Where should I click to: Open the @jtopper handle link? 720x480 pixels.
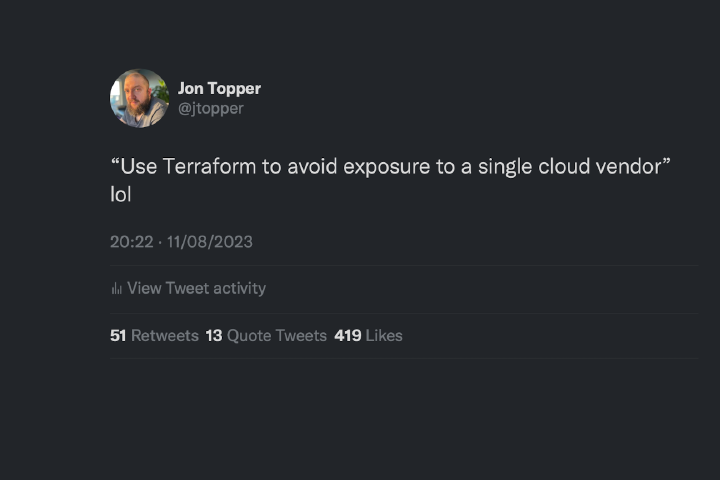(x=210, y=108)
